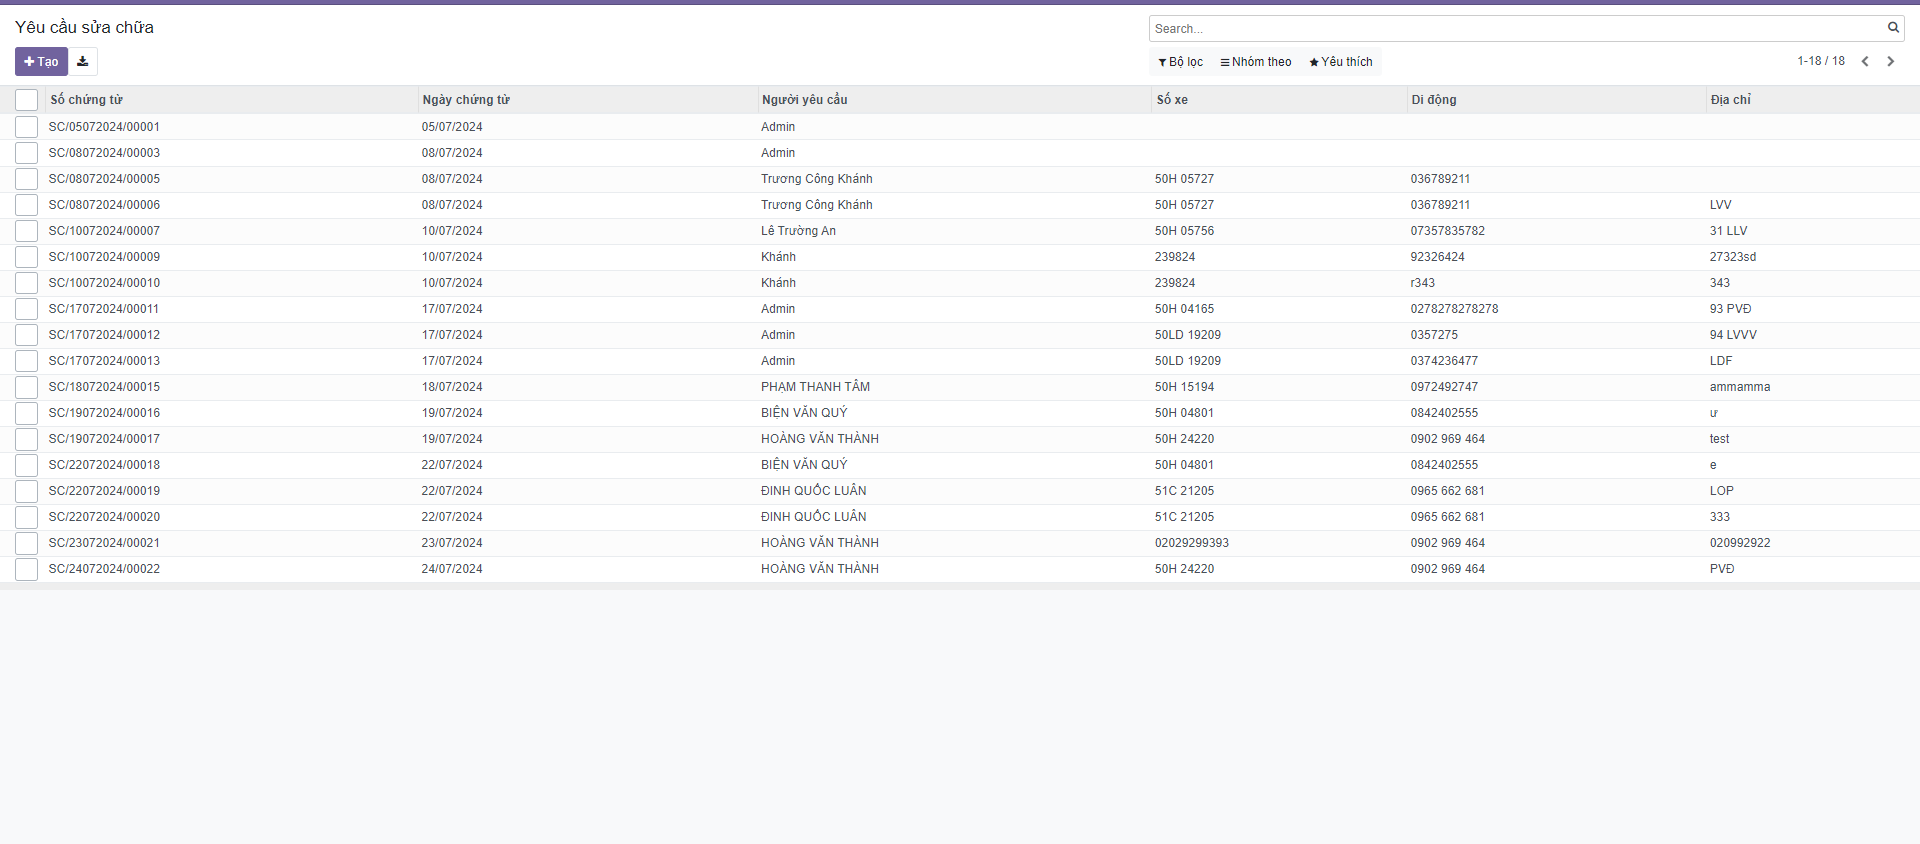Screen dimensions: 1920x844
Task: Sort by Số xe column header
Action: 1172,100
